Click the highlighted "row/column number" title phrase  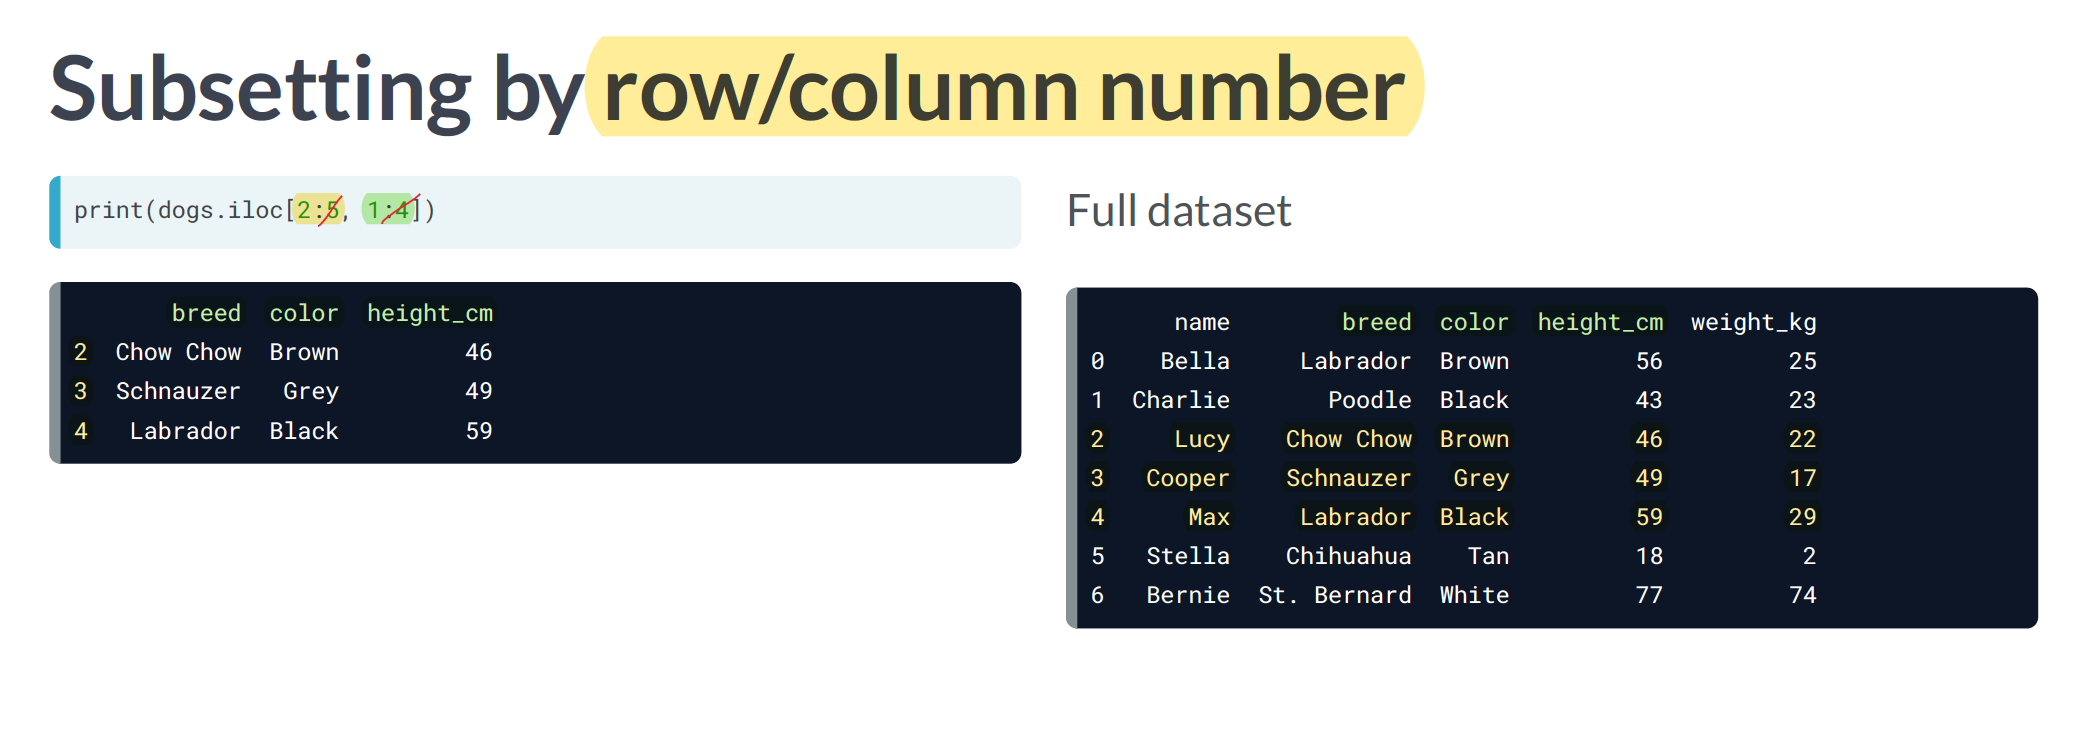(x=1004, y=90)
